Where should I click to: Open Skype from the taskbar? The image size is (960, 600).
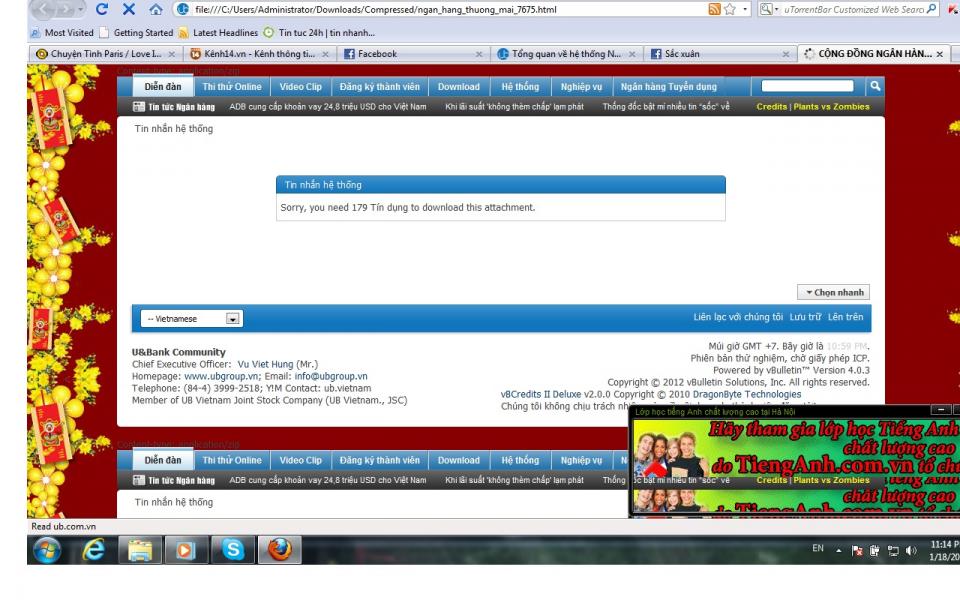click(233, 550)
